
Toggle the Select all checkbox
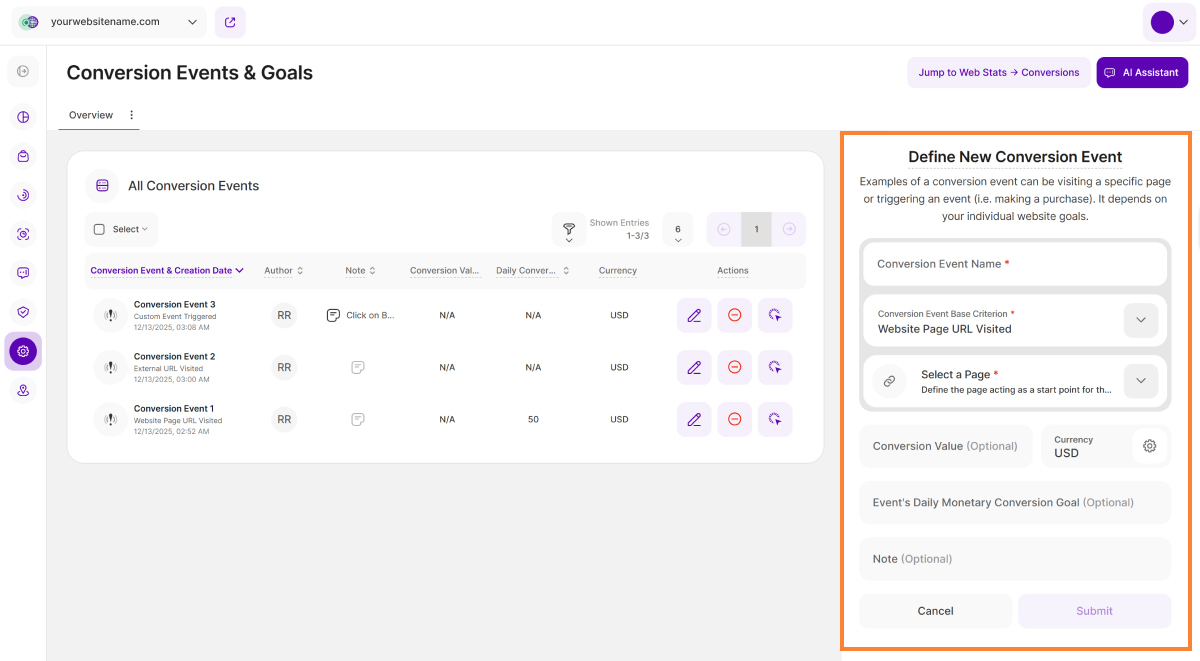[x=99, y=229]
